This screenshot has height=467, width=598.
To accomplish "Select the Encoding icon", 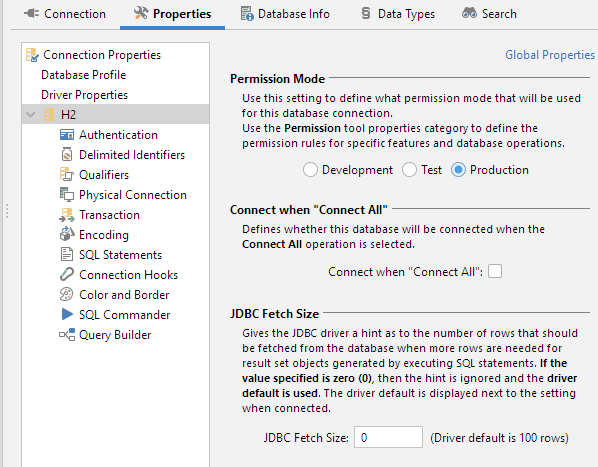I will [67, 235].
